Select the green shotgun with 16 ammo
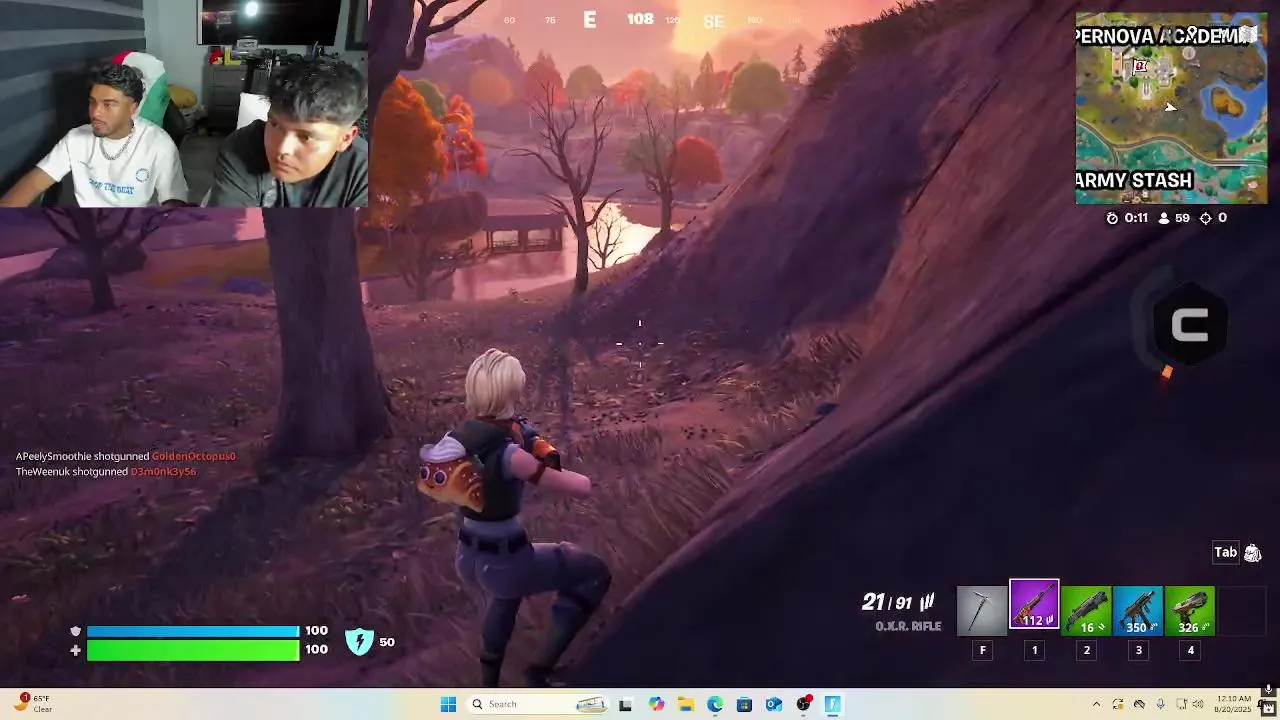The width and height of the screenshot is (1280, 720). point(1086,611)
